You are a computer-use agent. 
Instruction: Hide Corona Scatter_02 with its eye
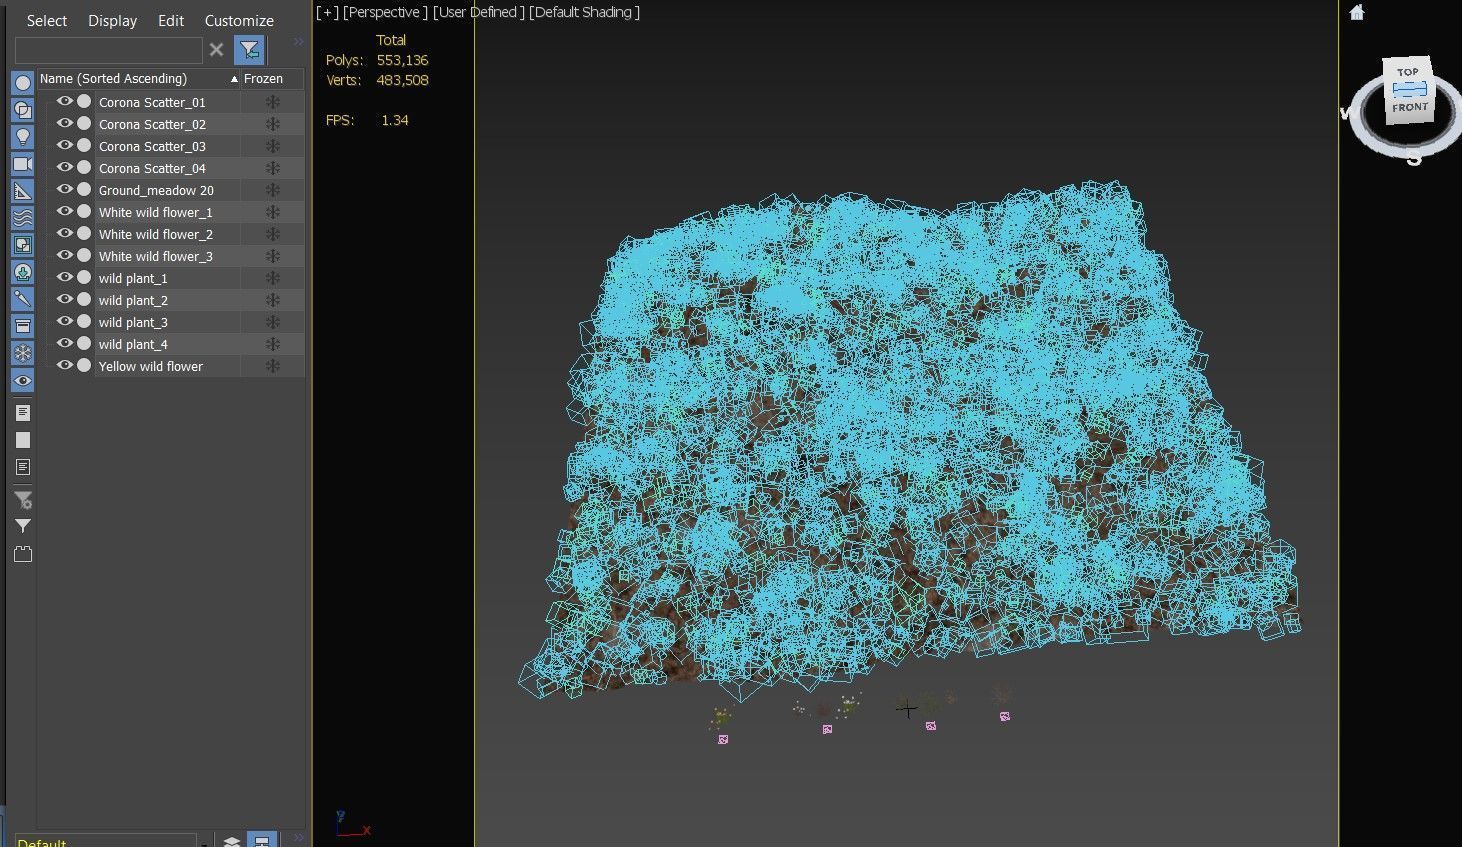click(65, 123)
